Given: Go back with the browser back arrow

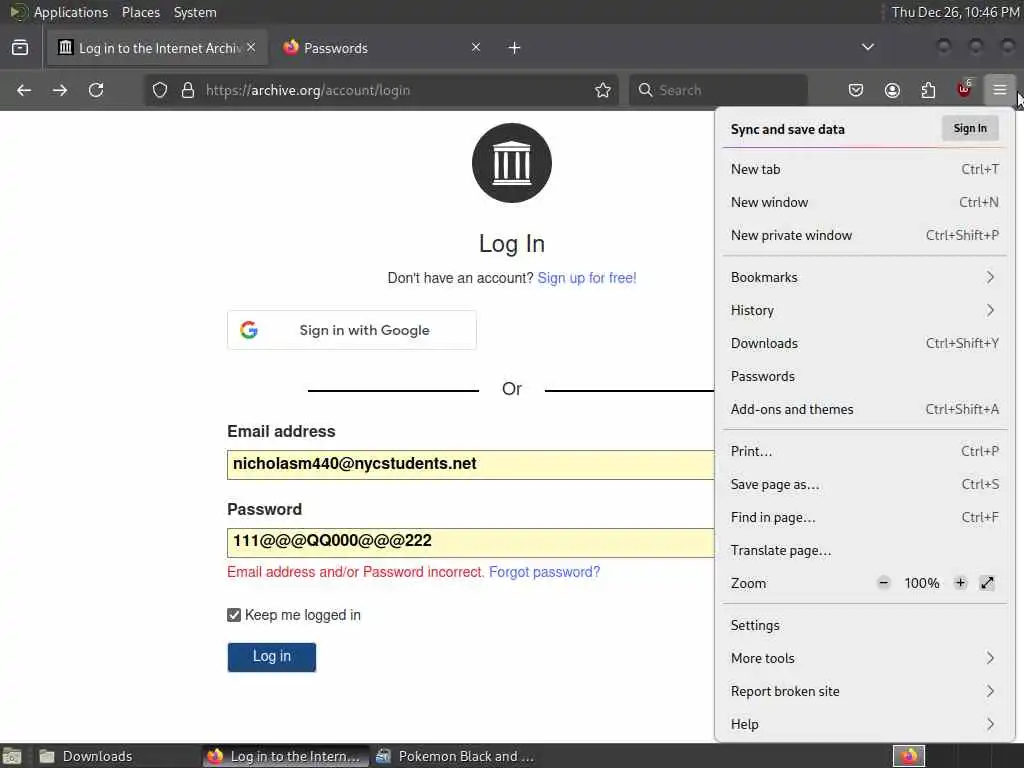Looking at the screenshot, I should (x=24, y=90).
